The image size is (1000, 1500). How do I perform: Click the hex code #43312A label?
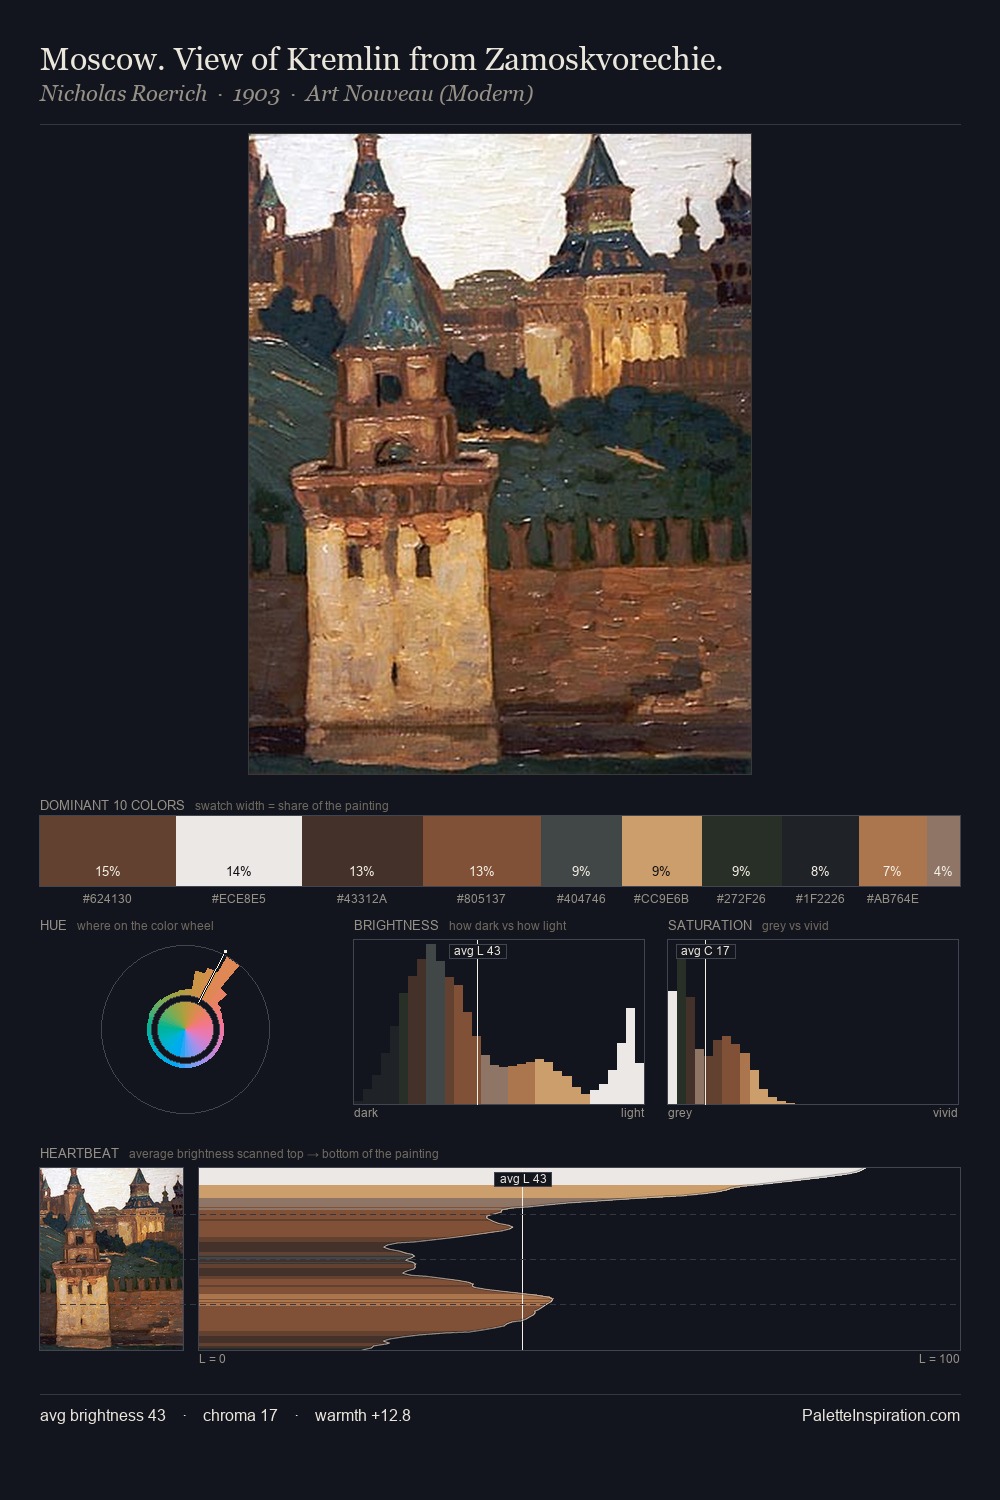(x=362, y=899)
